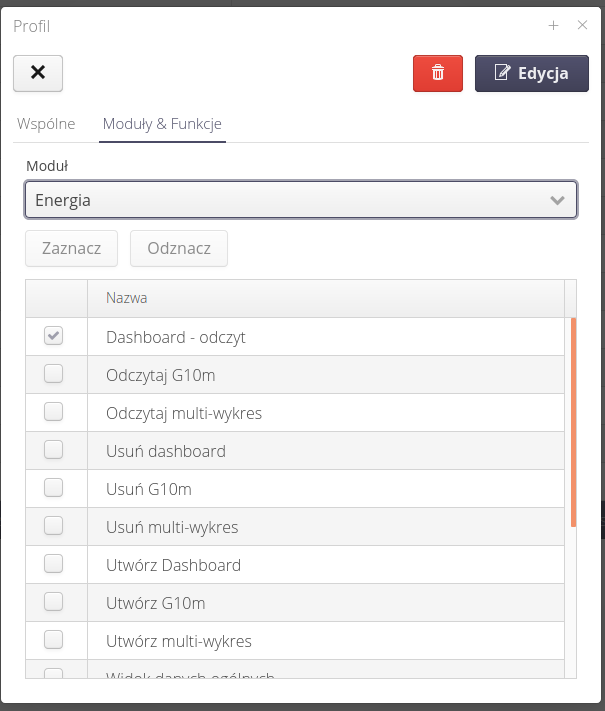This screenshot has width=605, height=711.
Task: Close the Profil dialog window
Action: pos(582,25)
